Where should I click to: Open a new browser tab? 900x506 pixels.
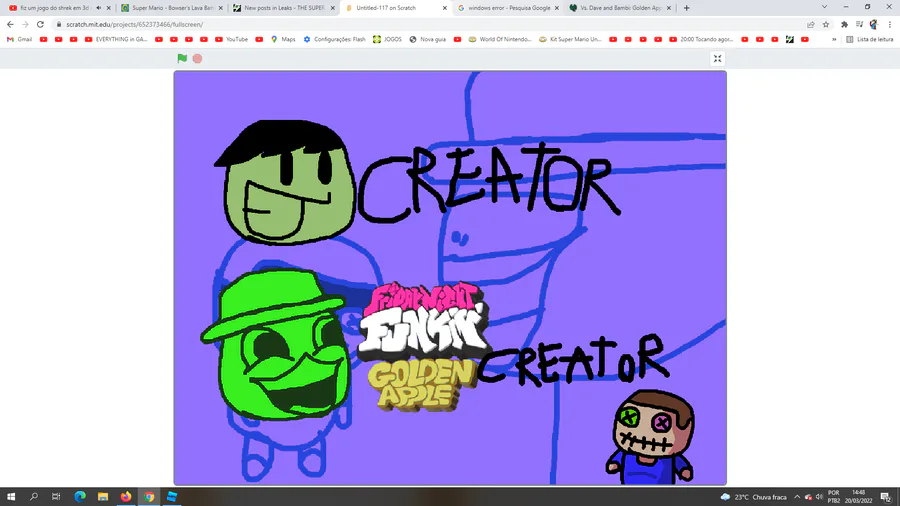pos(686,8)
